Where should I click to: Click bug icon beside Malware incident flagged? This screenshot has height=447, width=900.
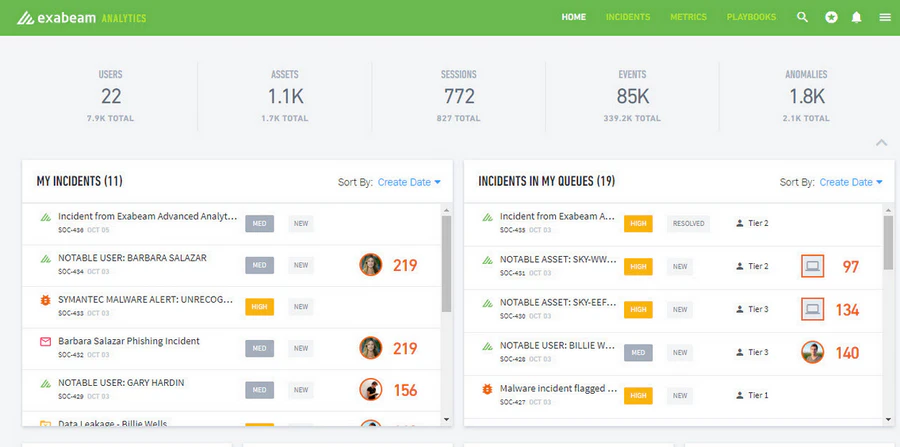487,390
